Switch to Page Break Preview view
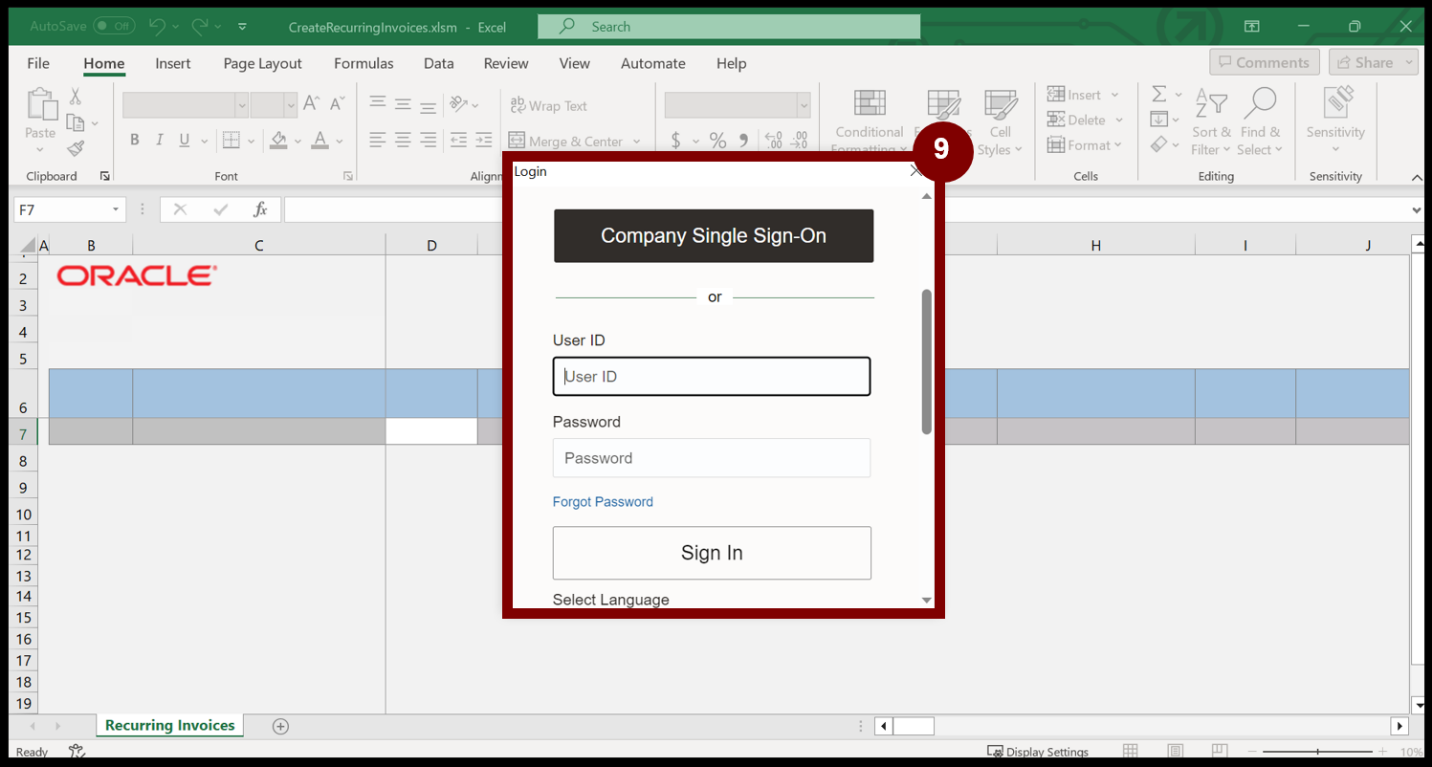The width and height of the screenshot is (1432, 767). (x=1219, y=751)
